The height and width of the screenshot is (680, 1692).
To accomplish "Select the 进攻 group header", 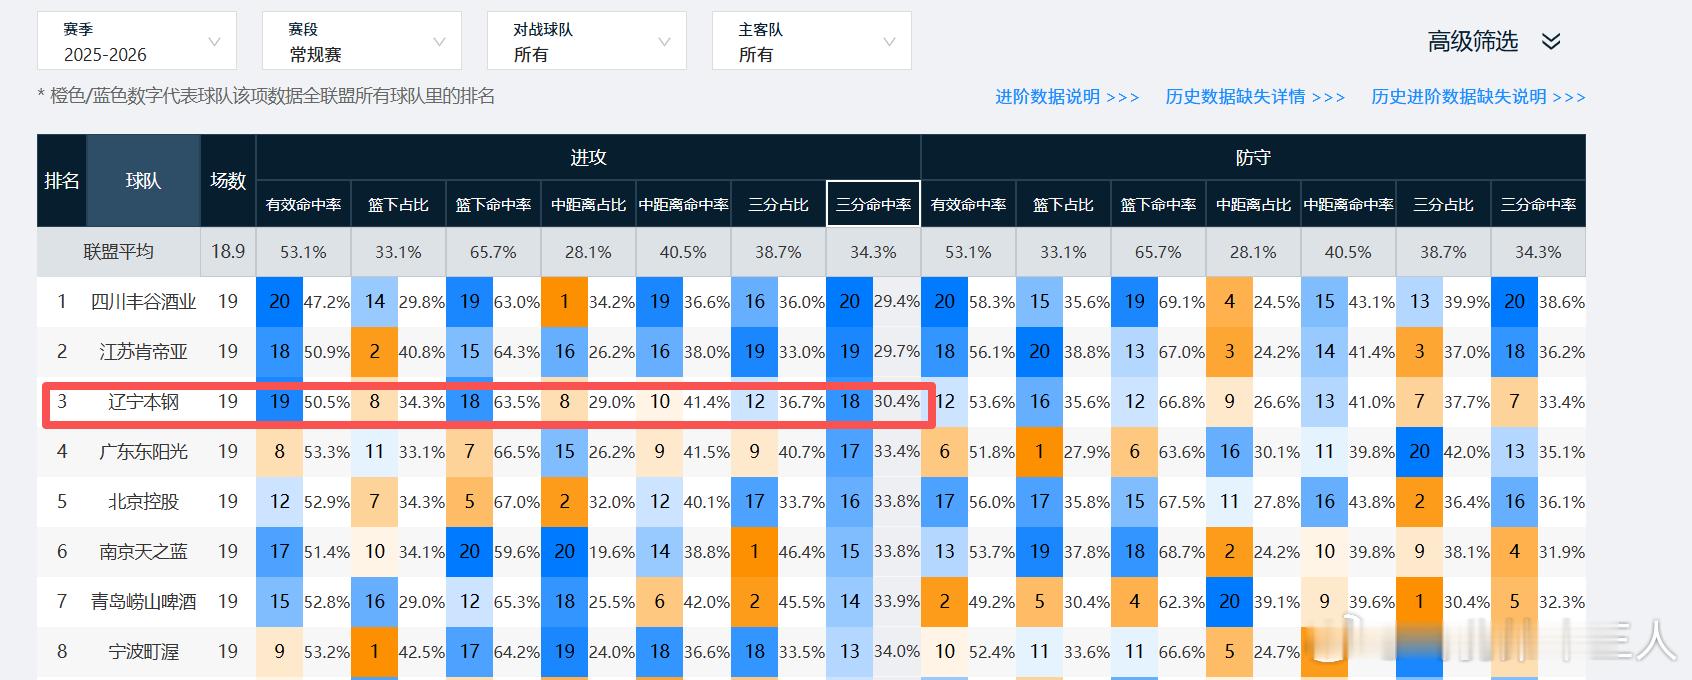I will click(x=588, y=157).
